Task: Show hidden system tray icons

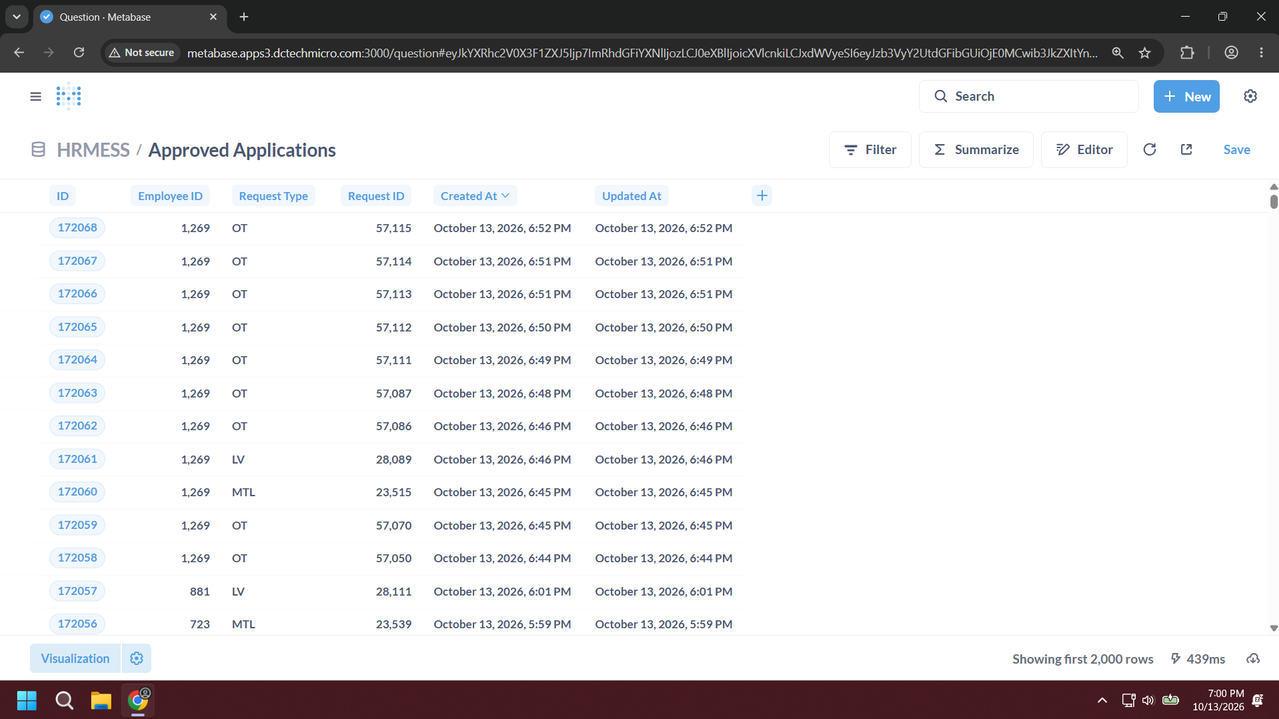Action: pos(1102,700)
